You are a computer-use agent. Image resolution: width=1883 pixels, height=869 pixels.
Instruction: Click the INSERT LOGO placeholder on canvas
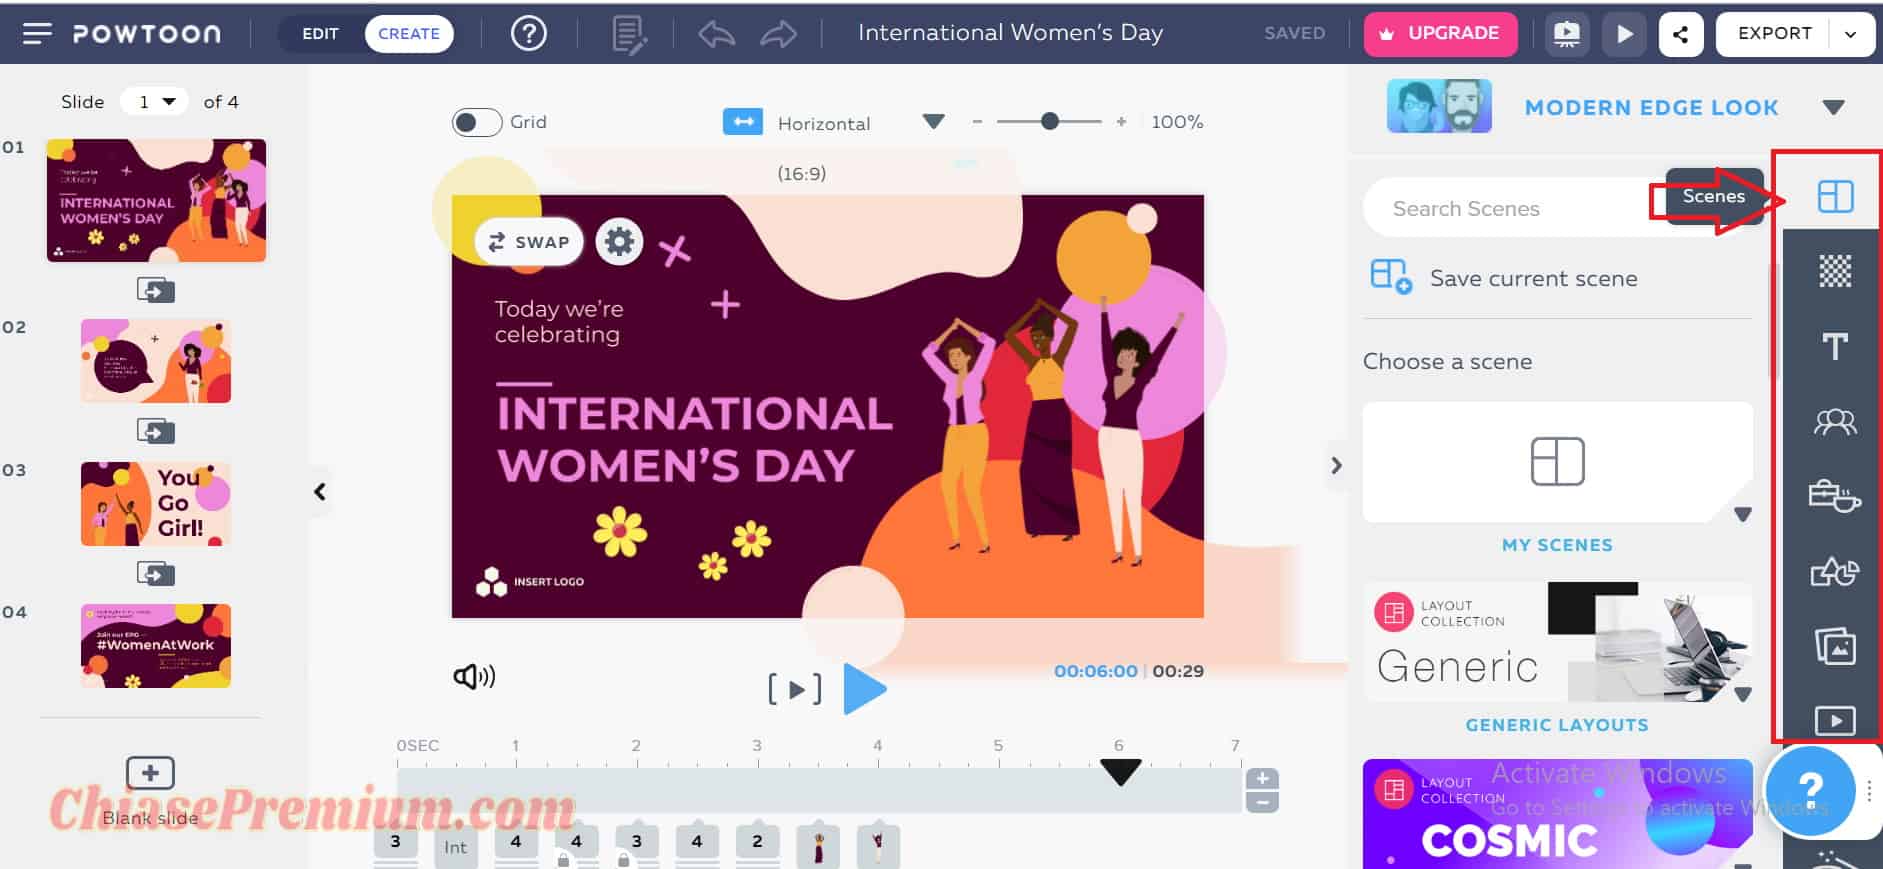tap(530, 581)
